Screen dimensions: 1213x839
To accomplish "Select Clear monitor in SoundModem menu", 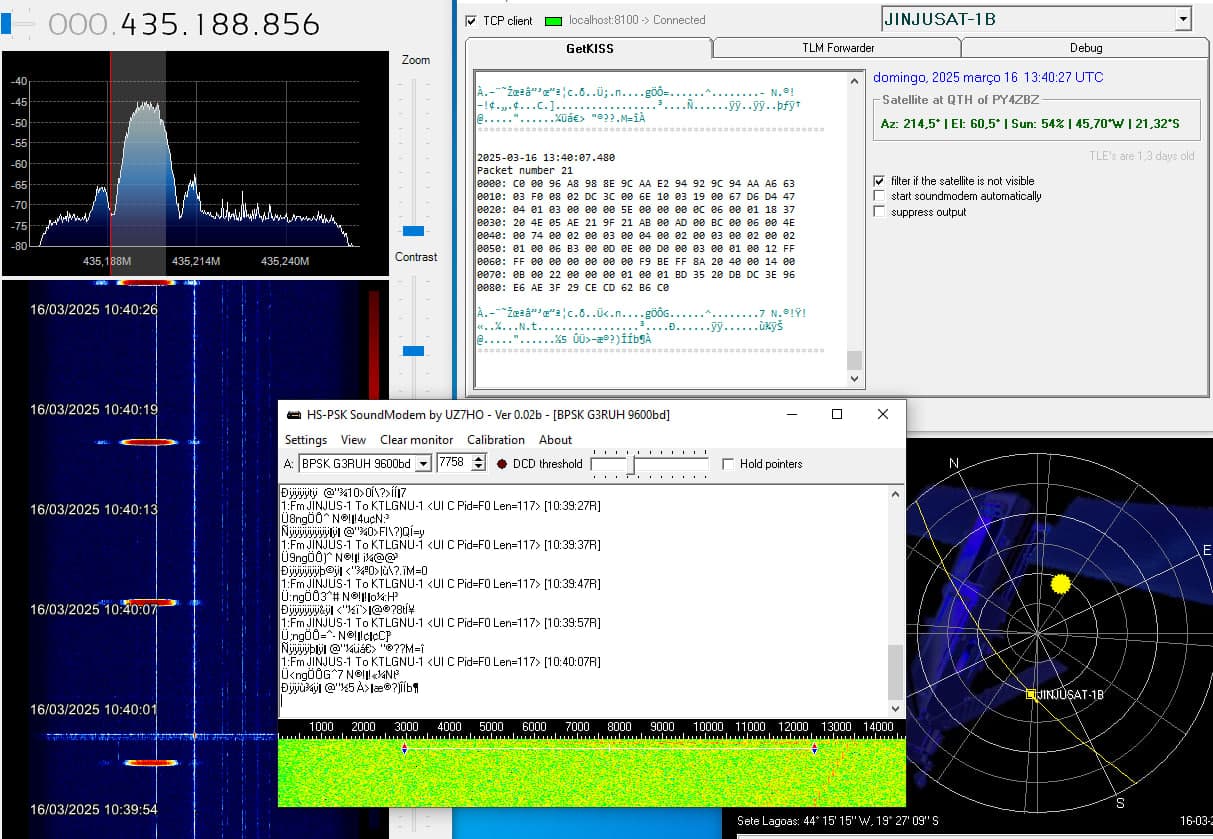I will [416, 440].
